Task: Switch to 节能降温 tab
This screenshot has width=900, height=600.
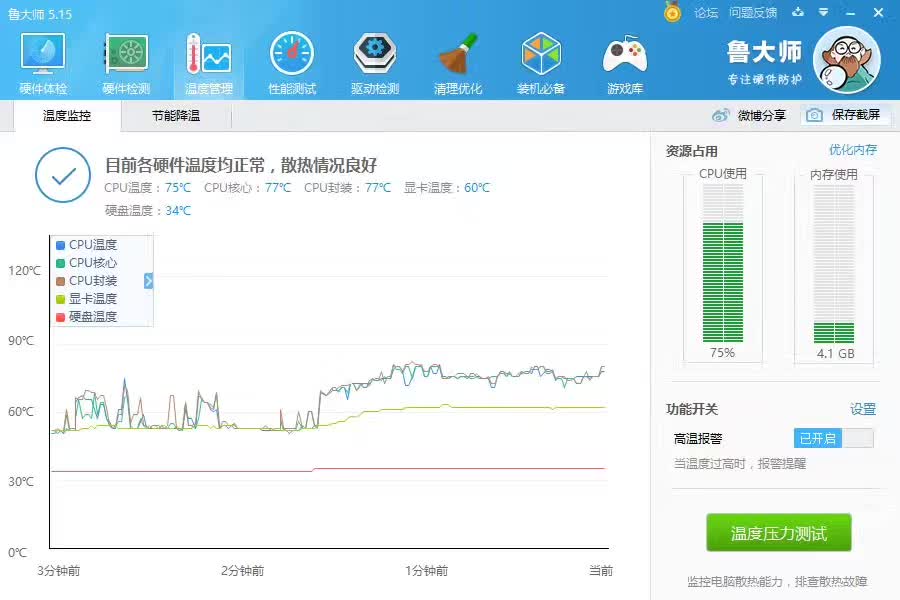Action: click(x=176, y=116)
